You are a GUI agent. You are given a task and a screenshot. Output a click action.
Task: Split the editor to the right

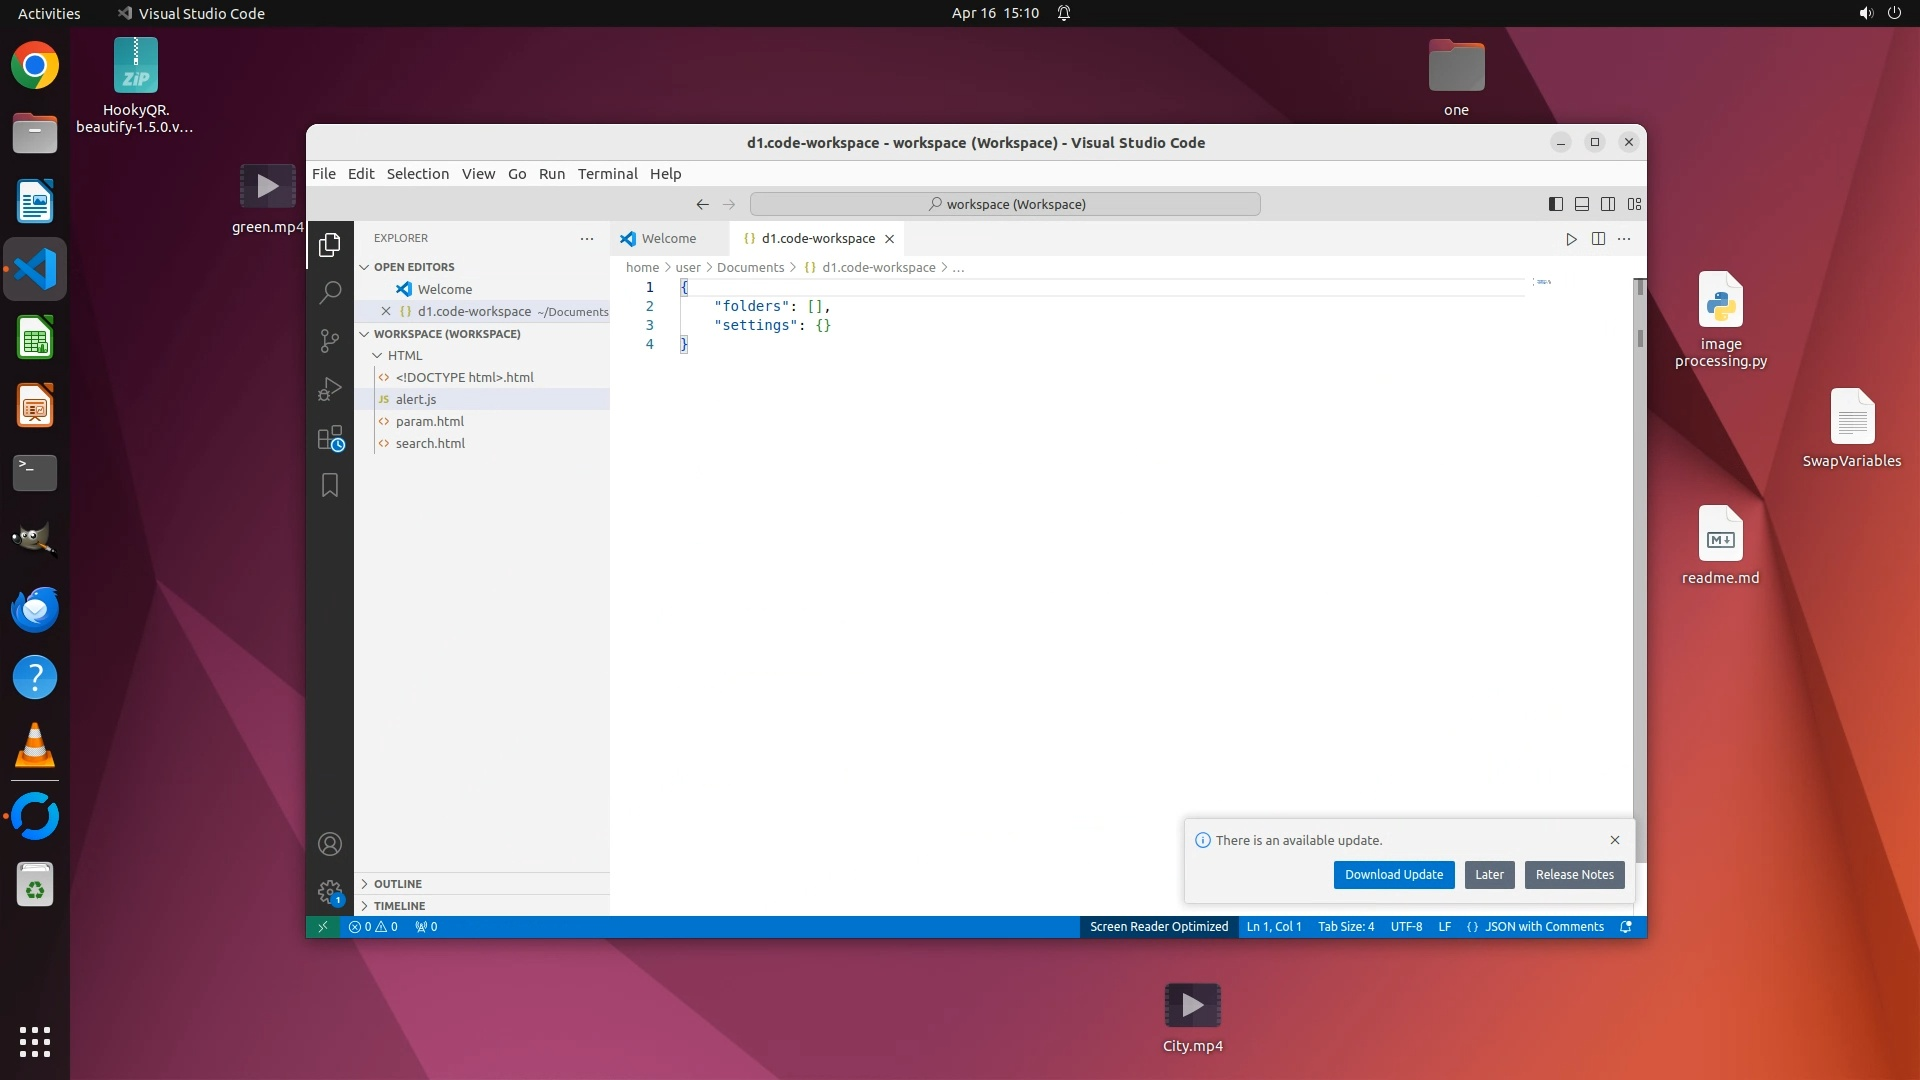(x=1598, y=239)
